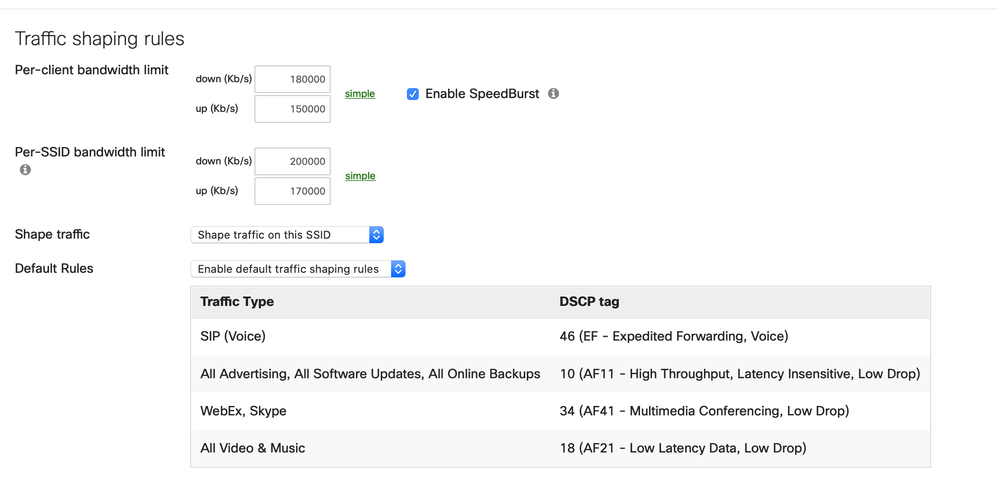
Task: Focus the per-SSID down field showing 200000
Action: [x=292, y=162]
